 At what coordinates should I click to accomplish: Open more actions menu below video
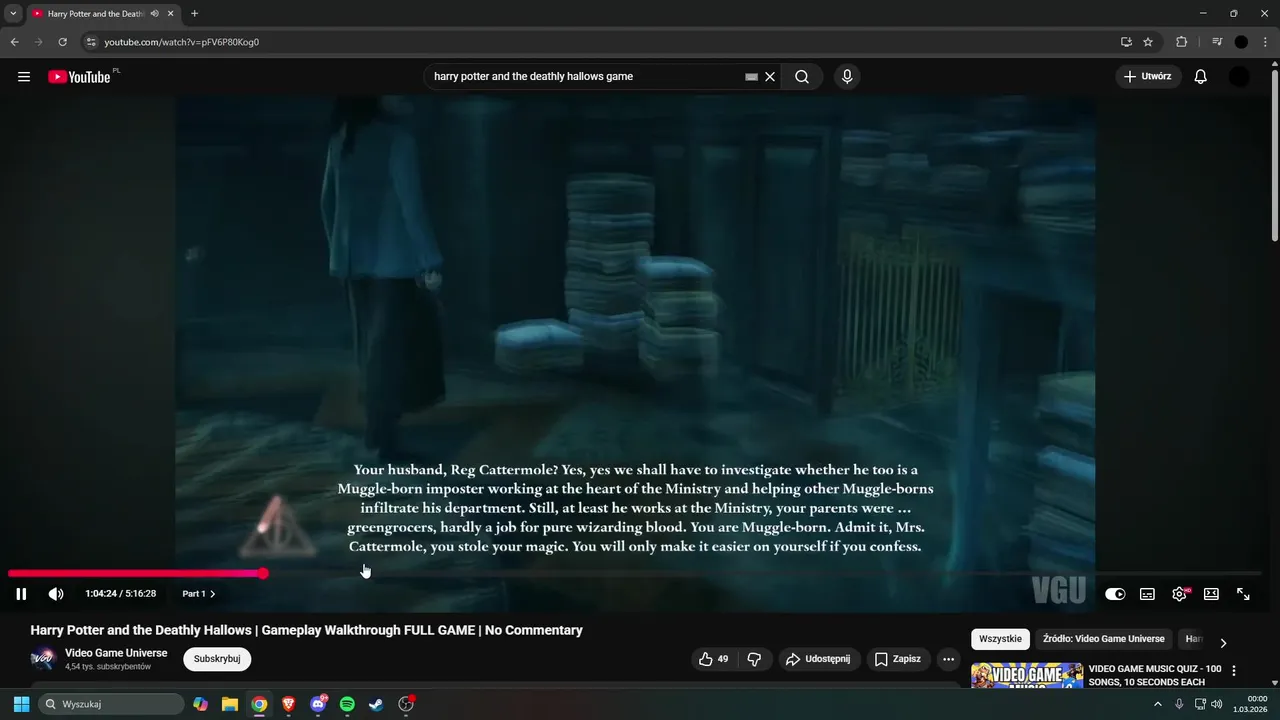tap(949, 659)
